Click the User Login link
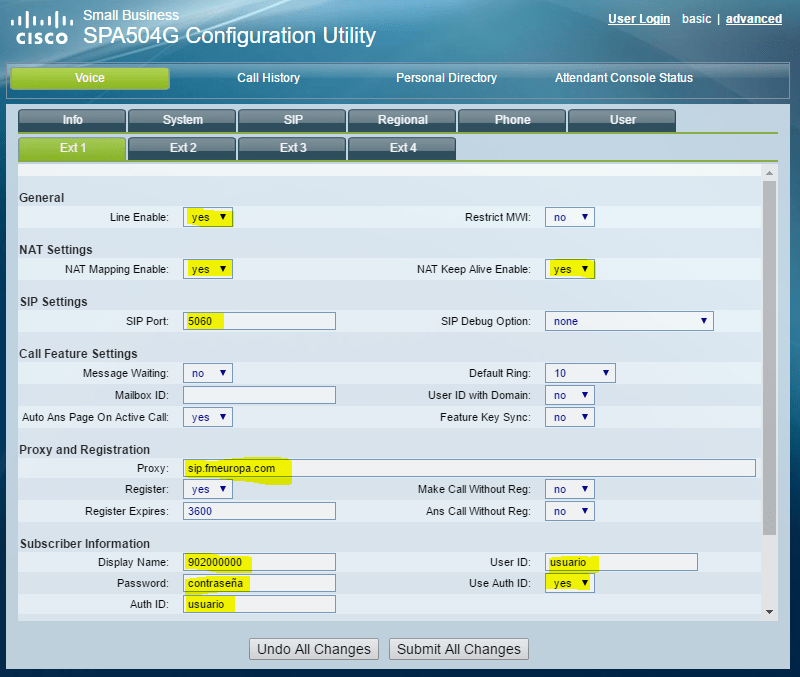 coord(639,19)
